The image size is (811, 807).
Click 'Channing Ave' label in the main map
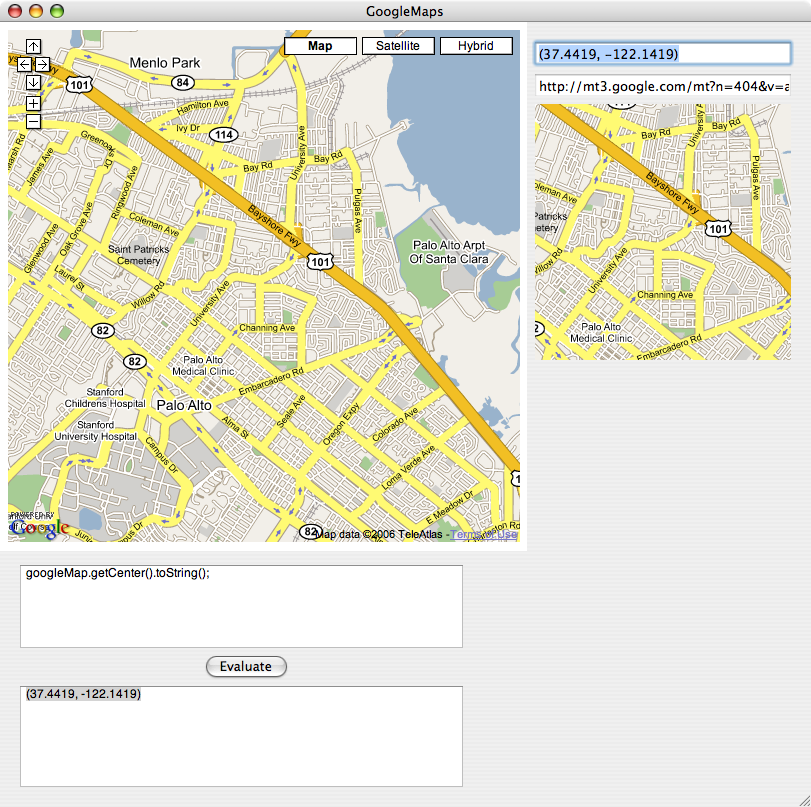coord(267,328)
